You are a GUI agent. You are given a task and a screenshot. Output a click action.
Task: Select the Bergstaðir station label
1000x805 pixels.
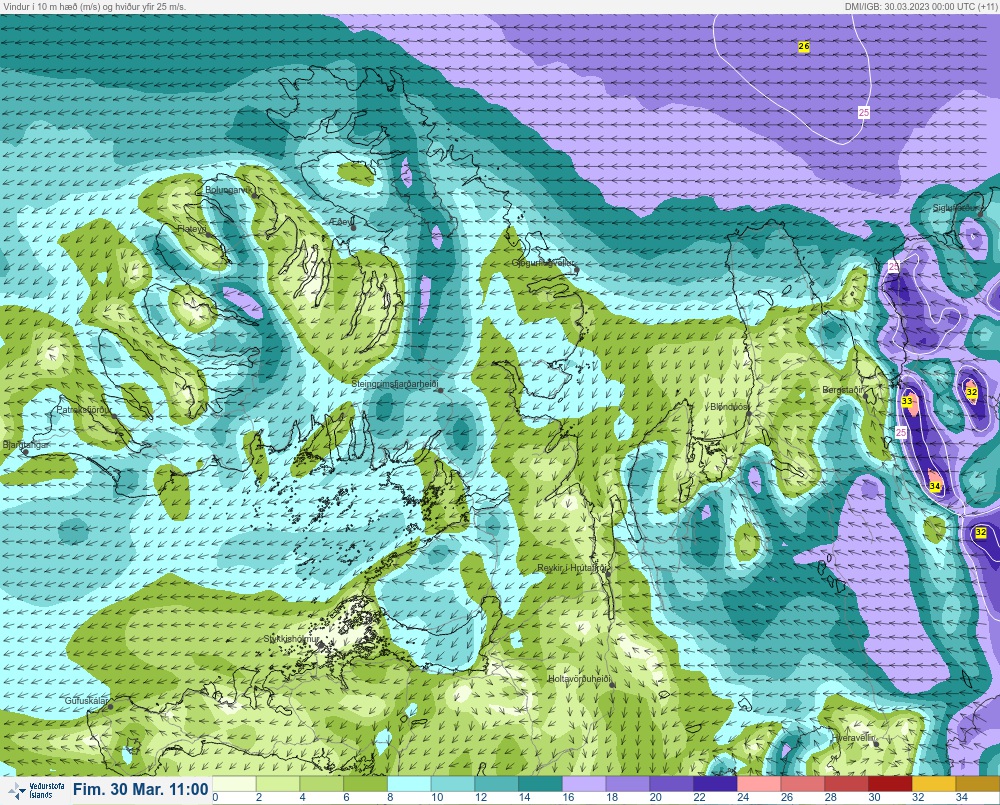pos(842,390)
